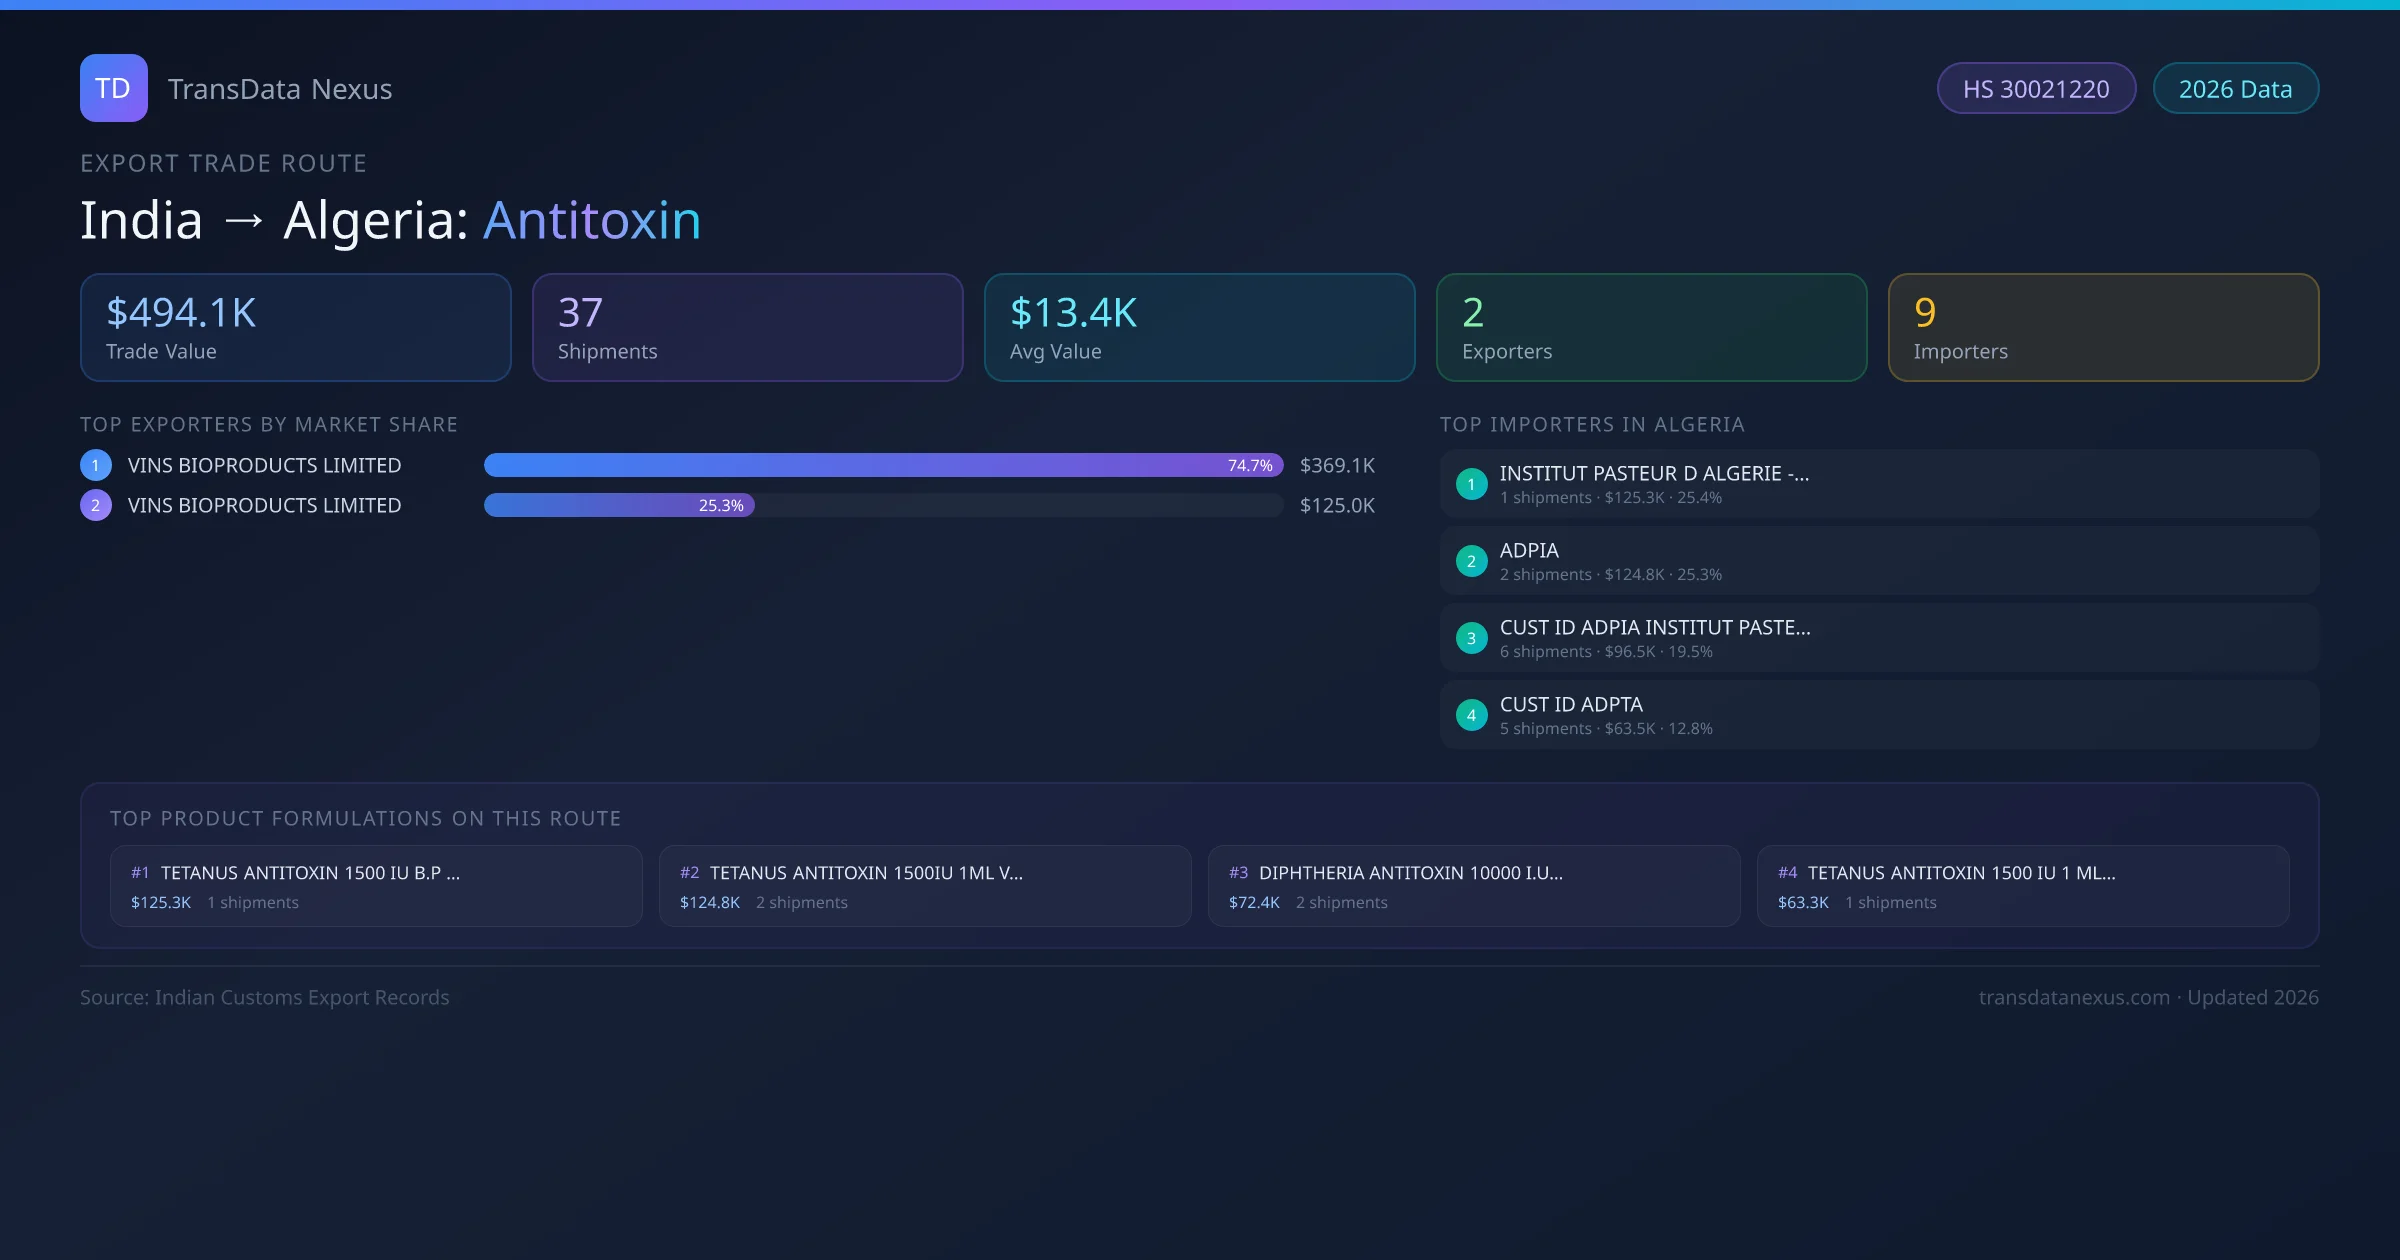Image resolution: width=2400 pixels, height=1260 pixels.
Task: Open #1 Tetanus Antitoxin 1500 IU B.P card
Action: click(376, 886)
